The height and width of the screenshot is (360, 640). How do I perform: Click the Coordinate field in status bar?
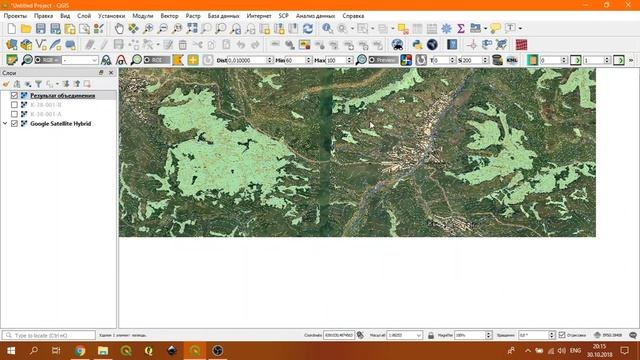339,335
